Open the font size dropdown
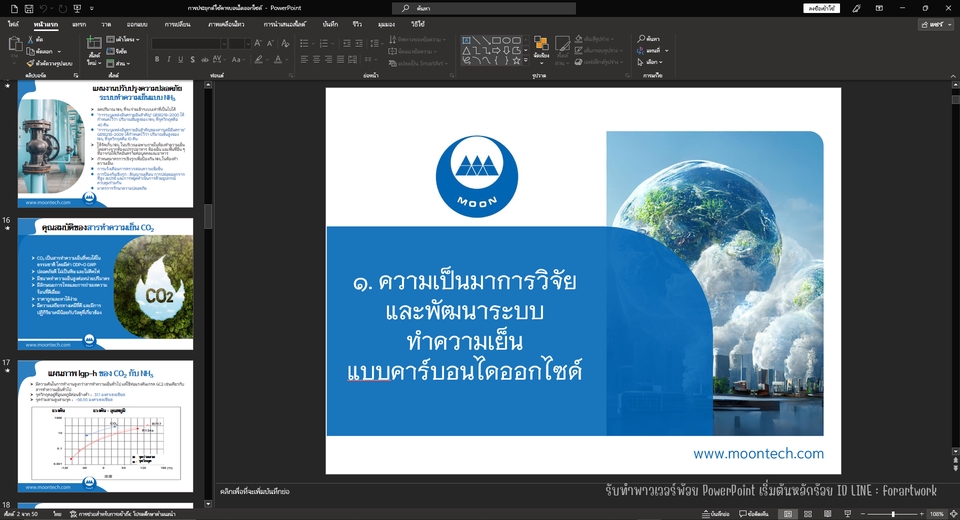The width and height of the screenshot is (960, 520). click(248, 43)
